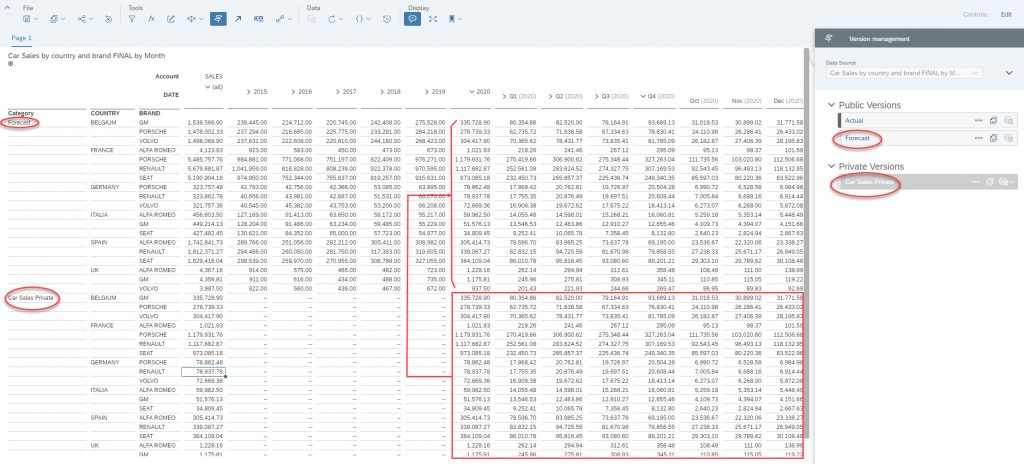Expand the Q2 (2020) column
The width and height of the screenshot is (1024, 464).
pos(549,97)
